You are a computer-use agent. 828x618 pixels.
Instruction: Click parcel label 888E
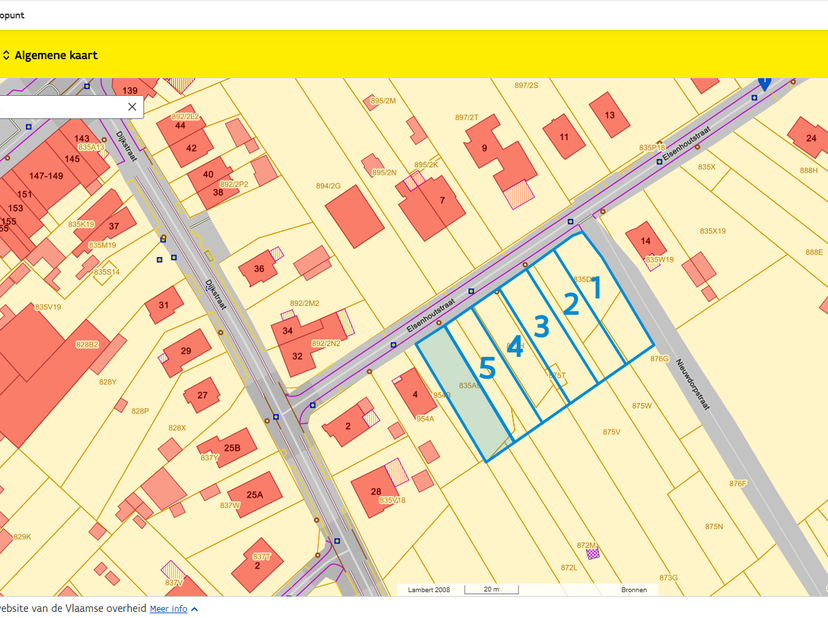pos(814,252)
